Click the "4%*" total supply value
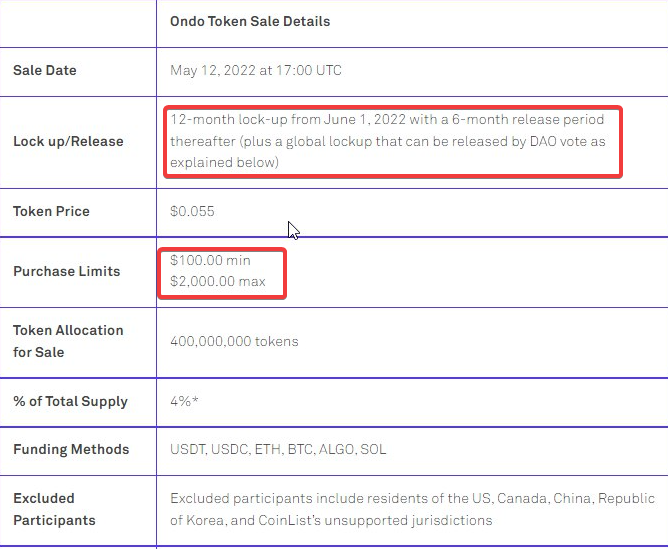The width and height of the screenshot is (668, 549). [182, 402]
